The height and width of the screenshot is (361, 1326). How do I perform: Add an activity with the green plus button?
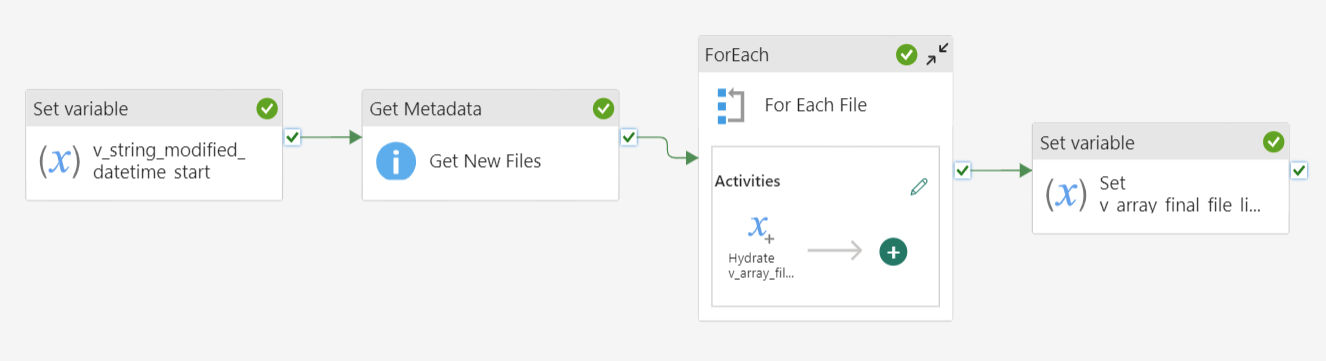coord(893,252)
